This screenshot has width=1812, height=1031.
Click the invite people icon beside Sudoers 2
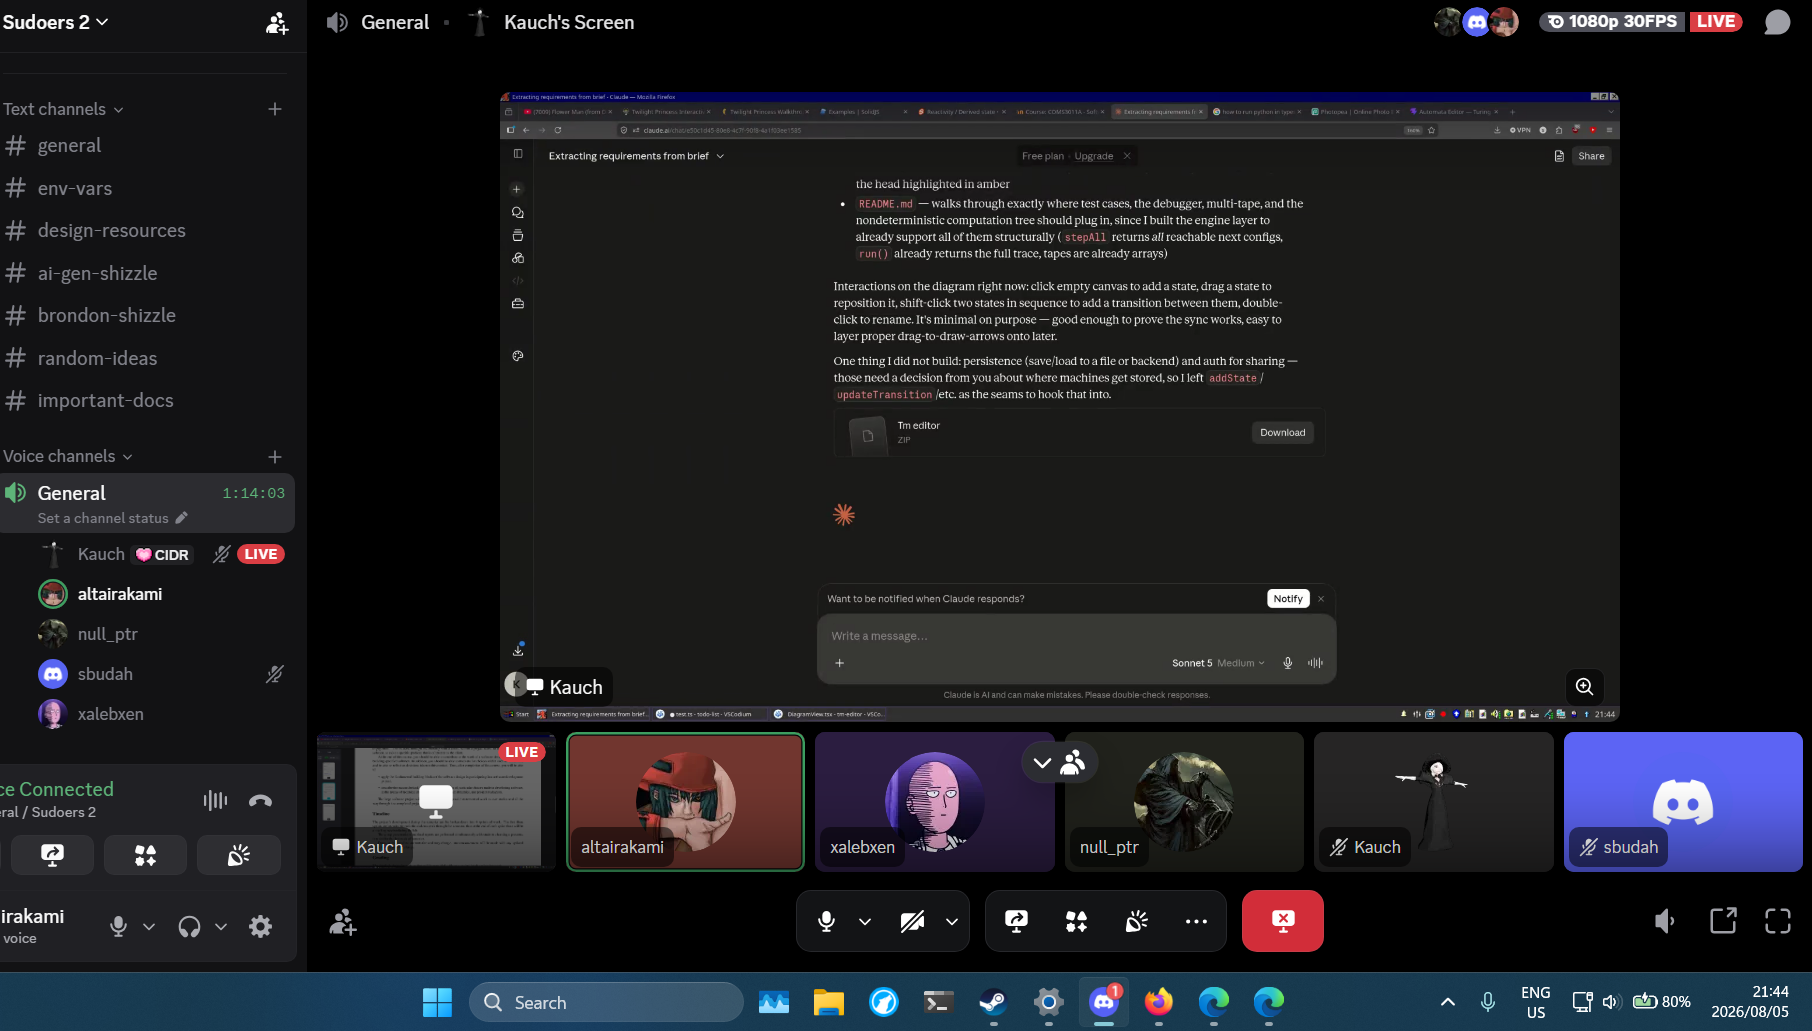(x=277, y=23)
